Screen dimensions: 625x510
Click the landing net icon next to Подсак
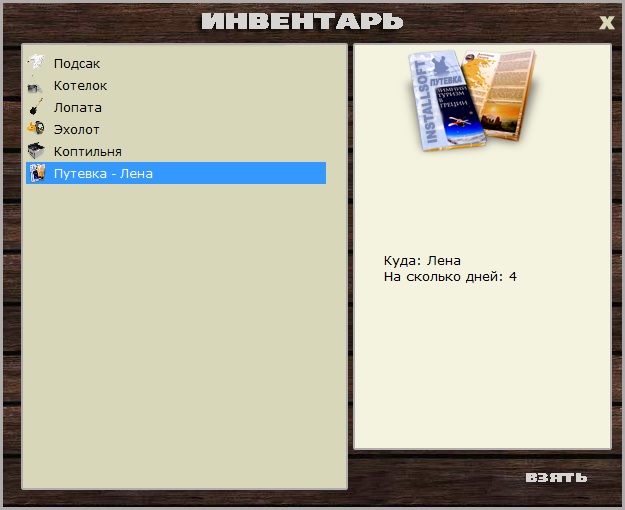click(36, 62)
